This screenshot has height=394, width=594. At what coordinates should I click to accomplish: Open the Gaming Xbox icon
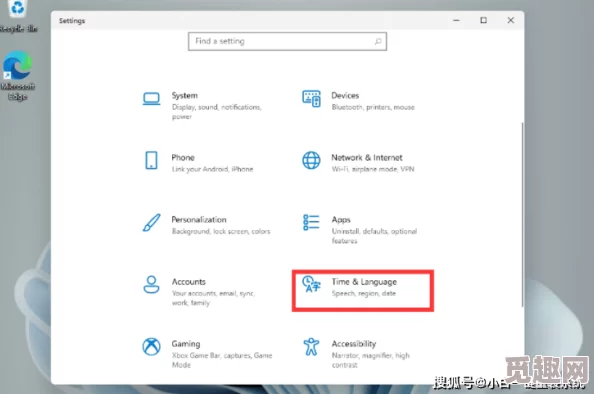[151, 347]
